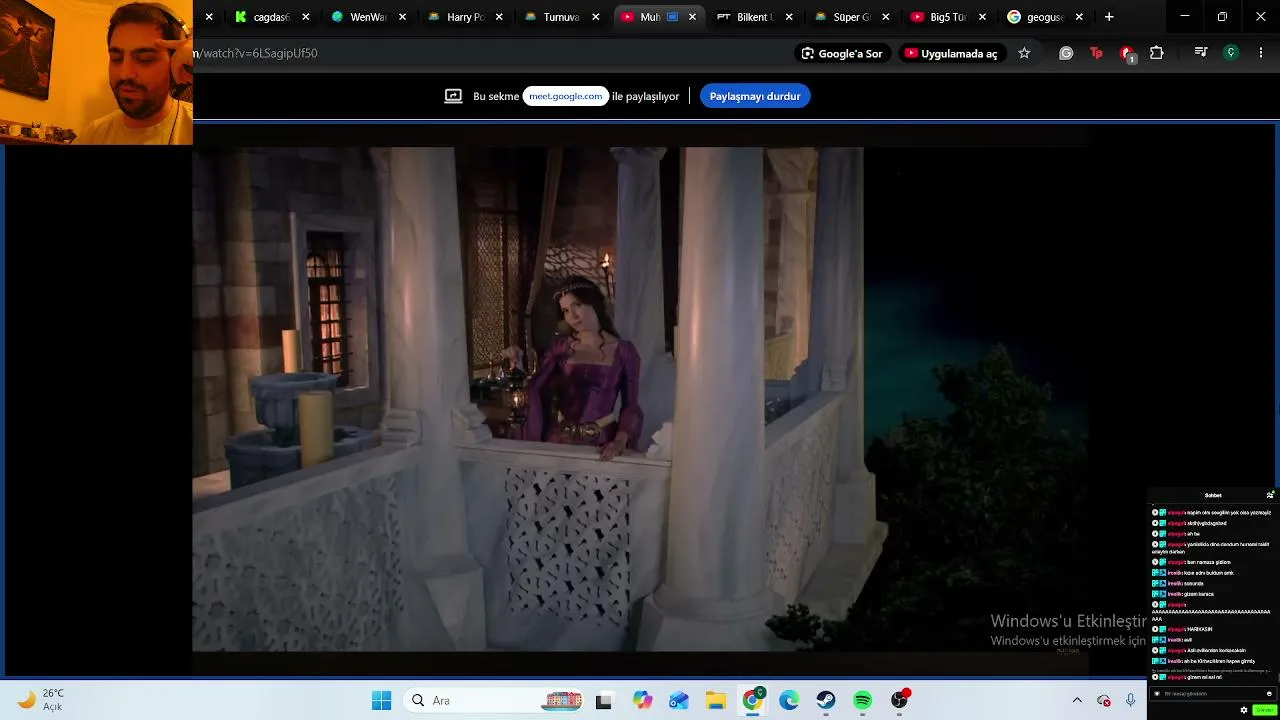Close the WenWar tab

pyautogui.click(x=402, y=17)
